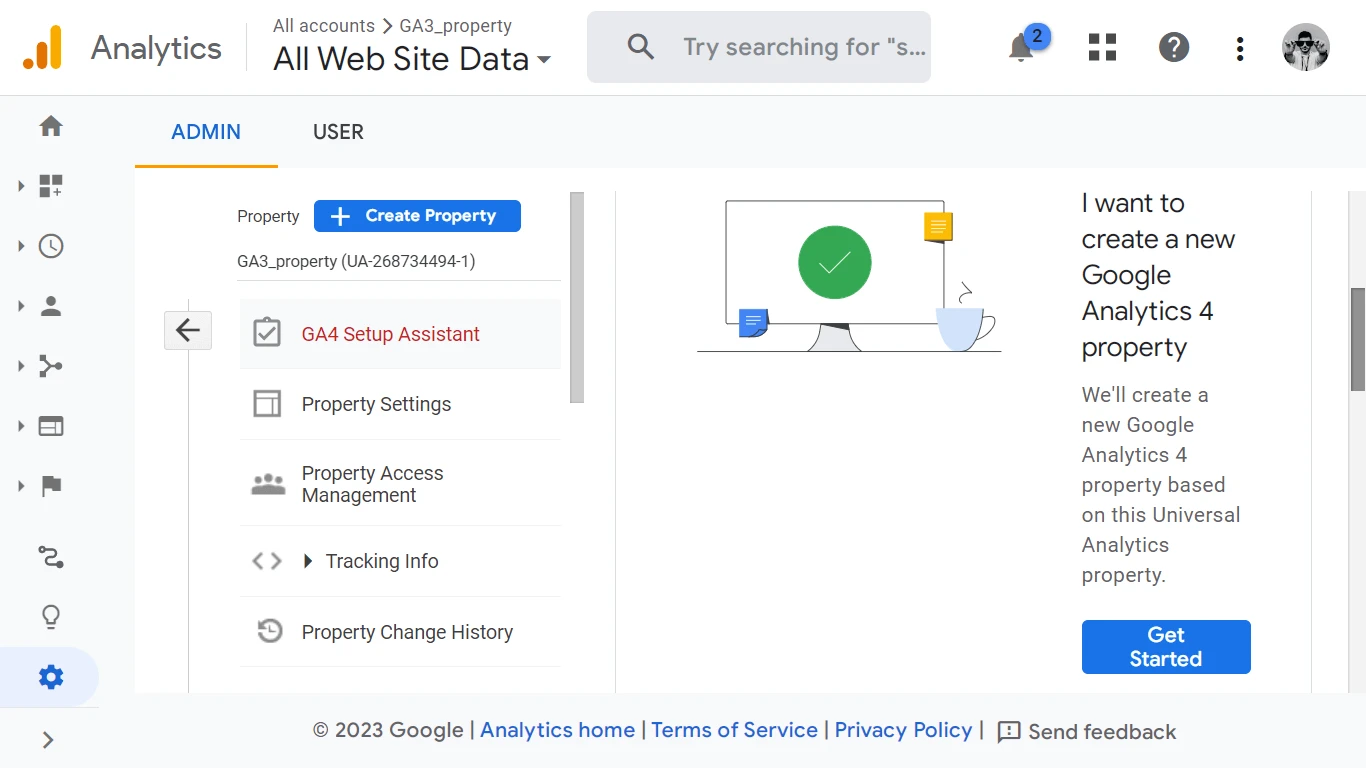The height and width of the screenshot is (768, 1366).
Task: Switch to the USER tab
Action: [338, 132]
